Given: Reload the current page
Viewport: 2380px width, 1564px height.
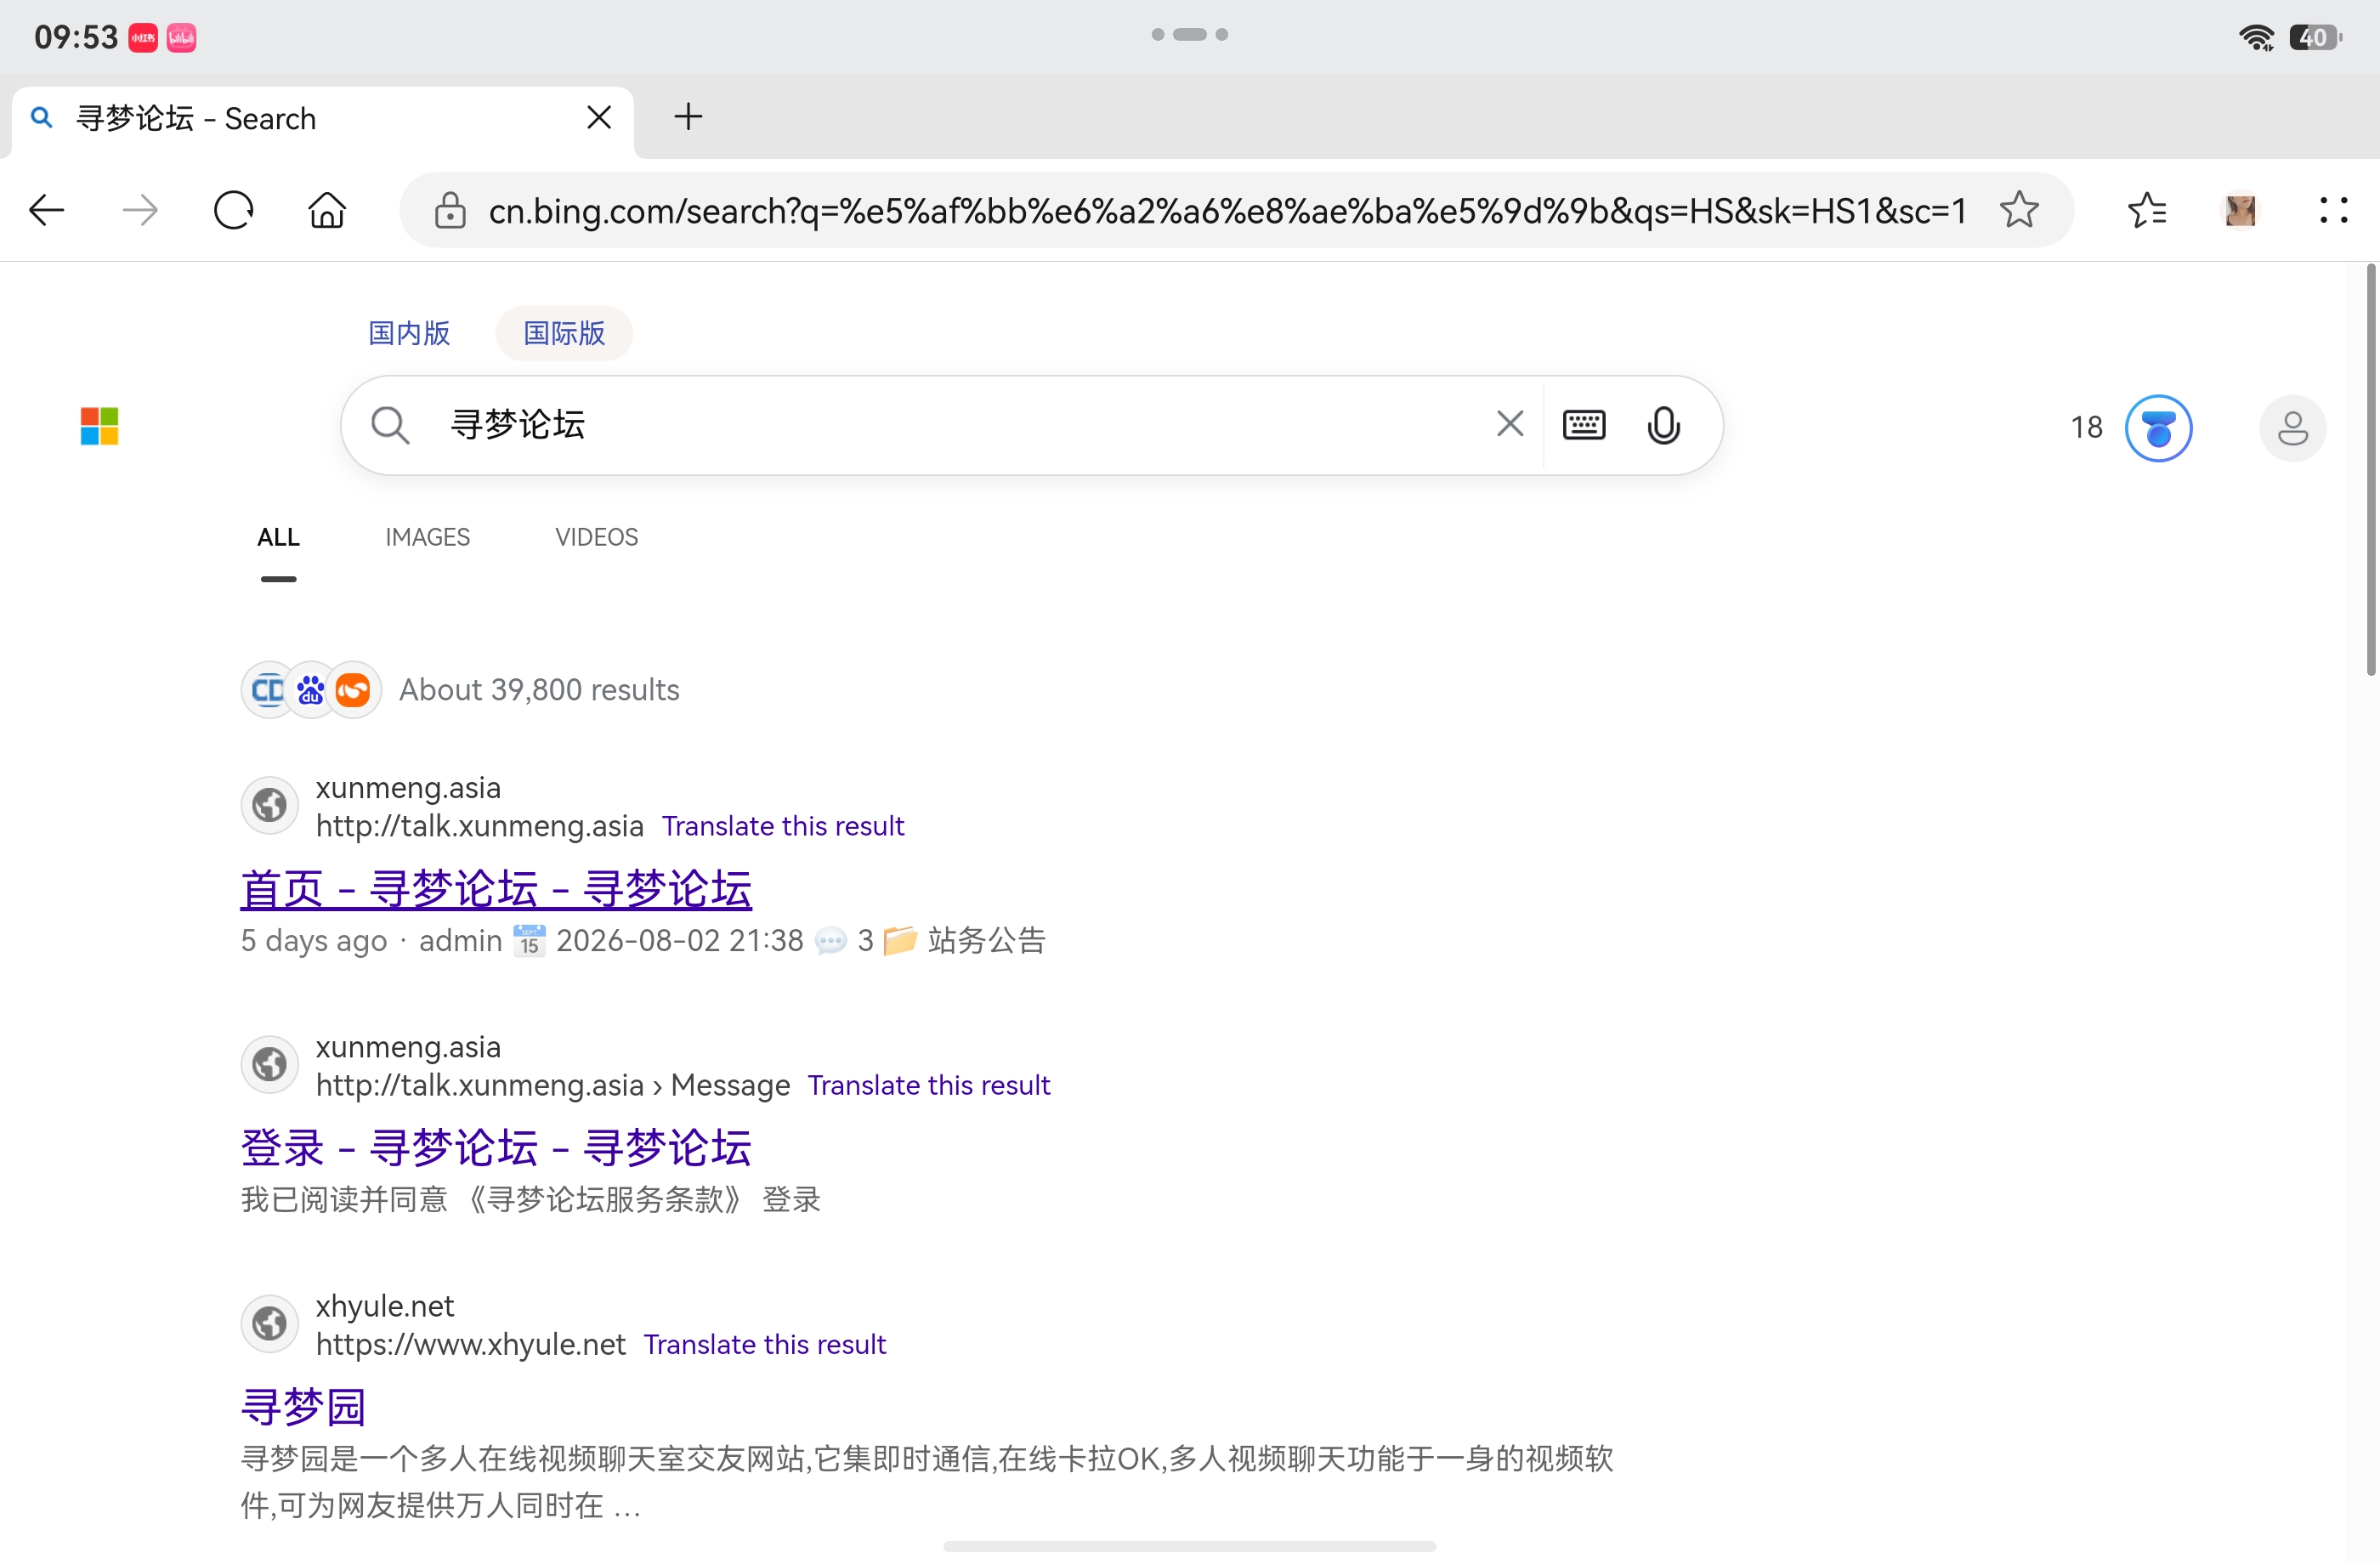Looking at the screenshot, I should 234,210.
